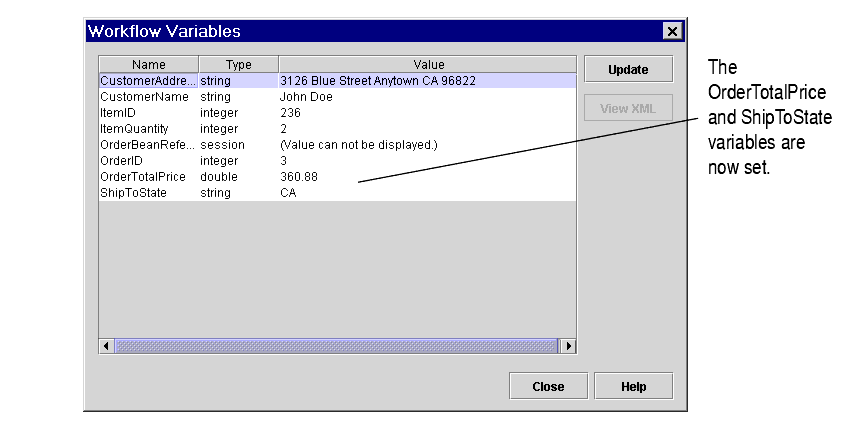Select the CustomerAddre... variable row
This screenshot has height=432, width=860.
tap(337, 81)
